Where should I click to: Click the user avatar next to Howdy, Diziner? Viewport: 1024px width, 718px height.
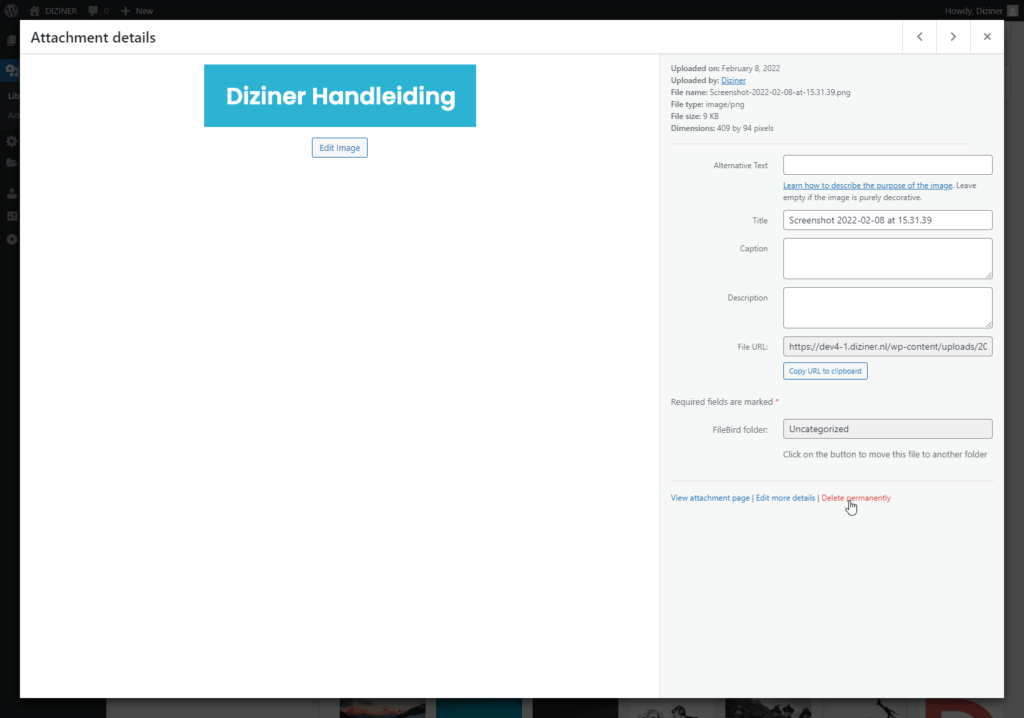pyautogui.click(x=1012, y=10)
